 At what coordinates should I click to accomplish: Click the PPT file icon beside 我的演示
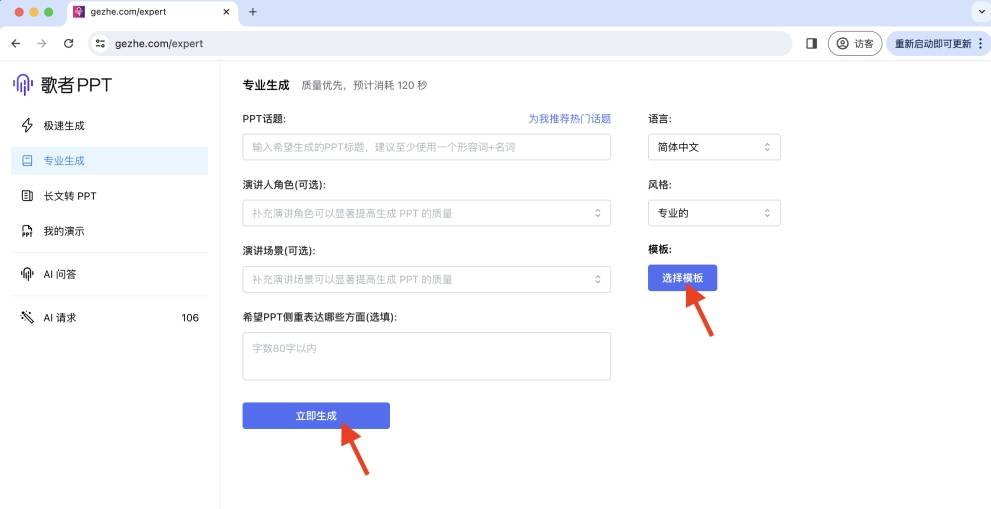[x=27, y=231]
